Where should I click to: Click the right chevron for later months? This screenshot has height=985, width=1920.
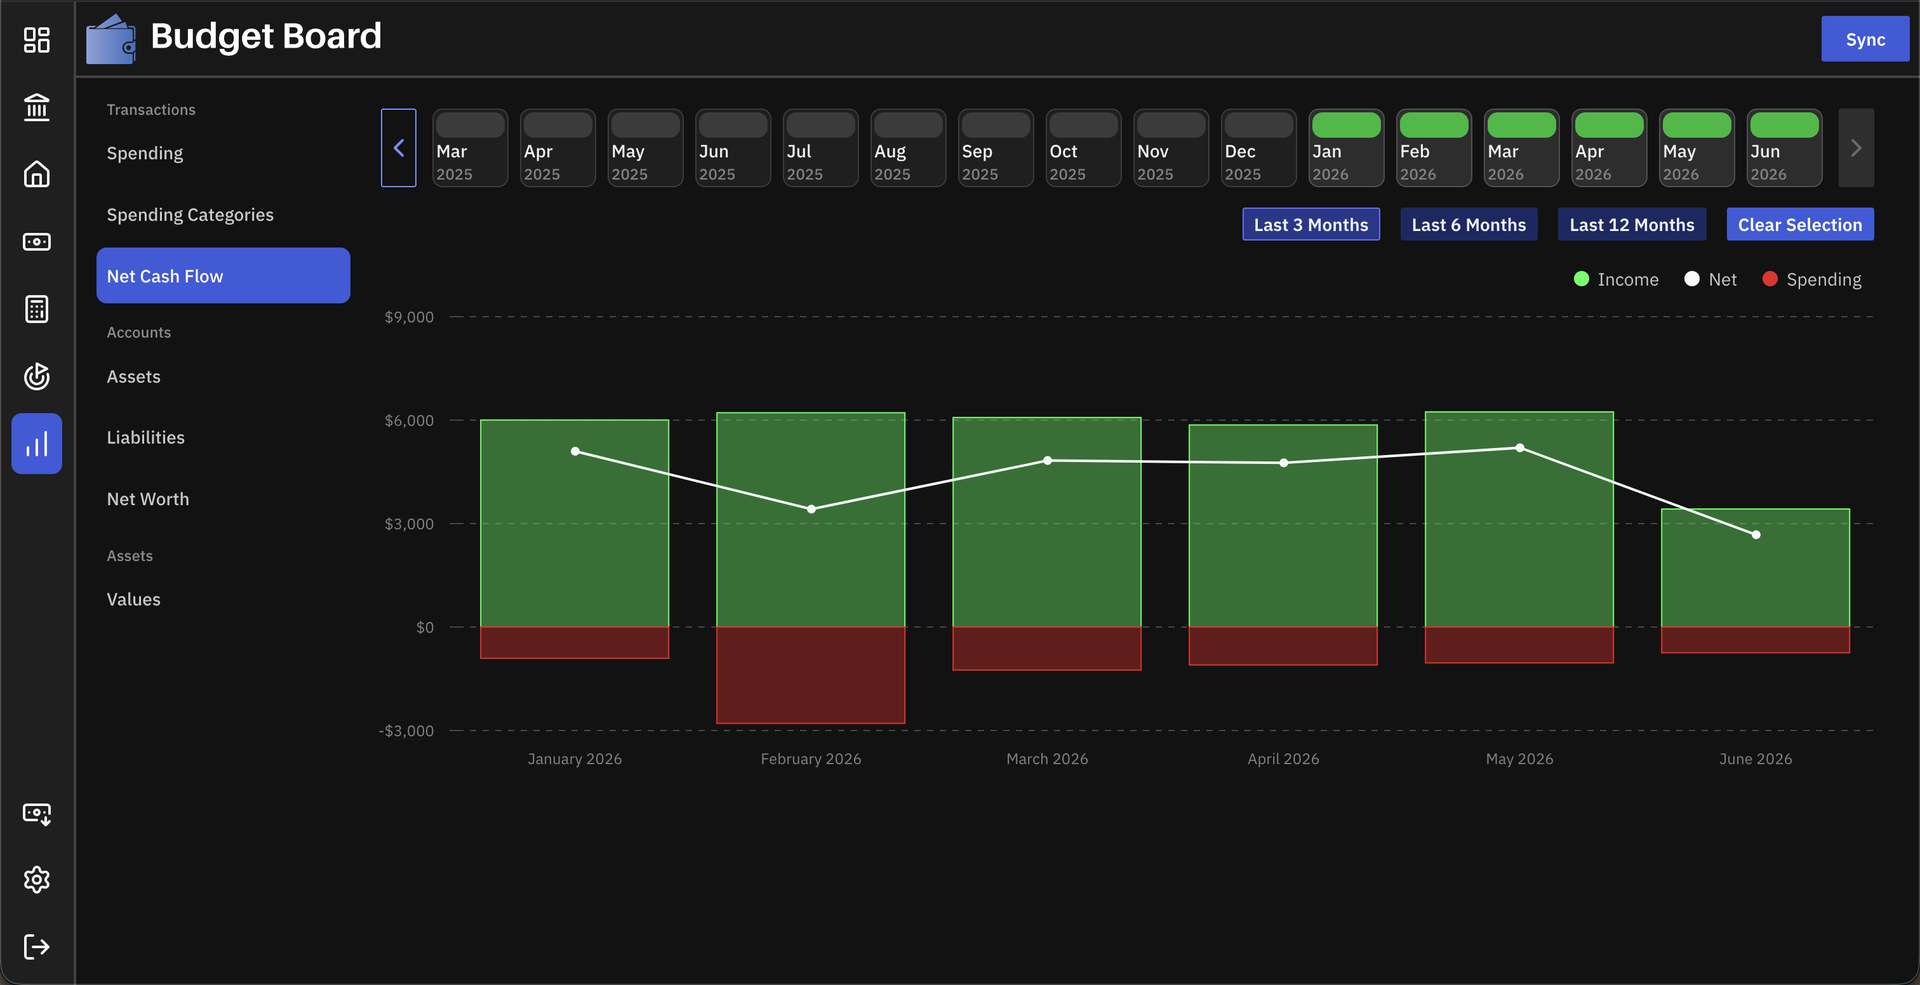click(x=1856, y=148)
